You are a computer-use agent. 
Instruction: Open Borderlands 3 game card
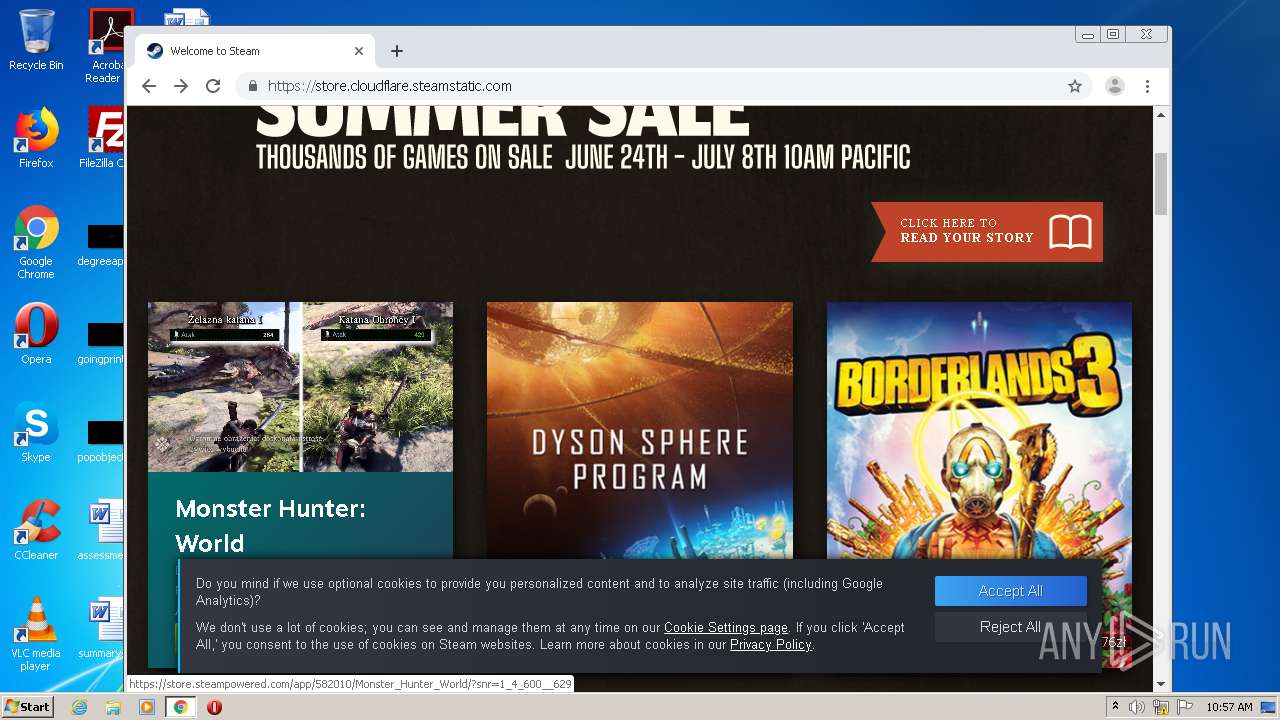coord(979,430)
